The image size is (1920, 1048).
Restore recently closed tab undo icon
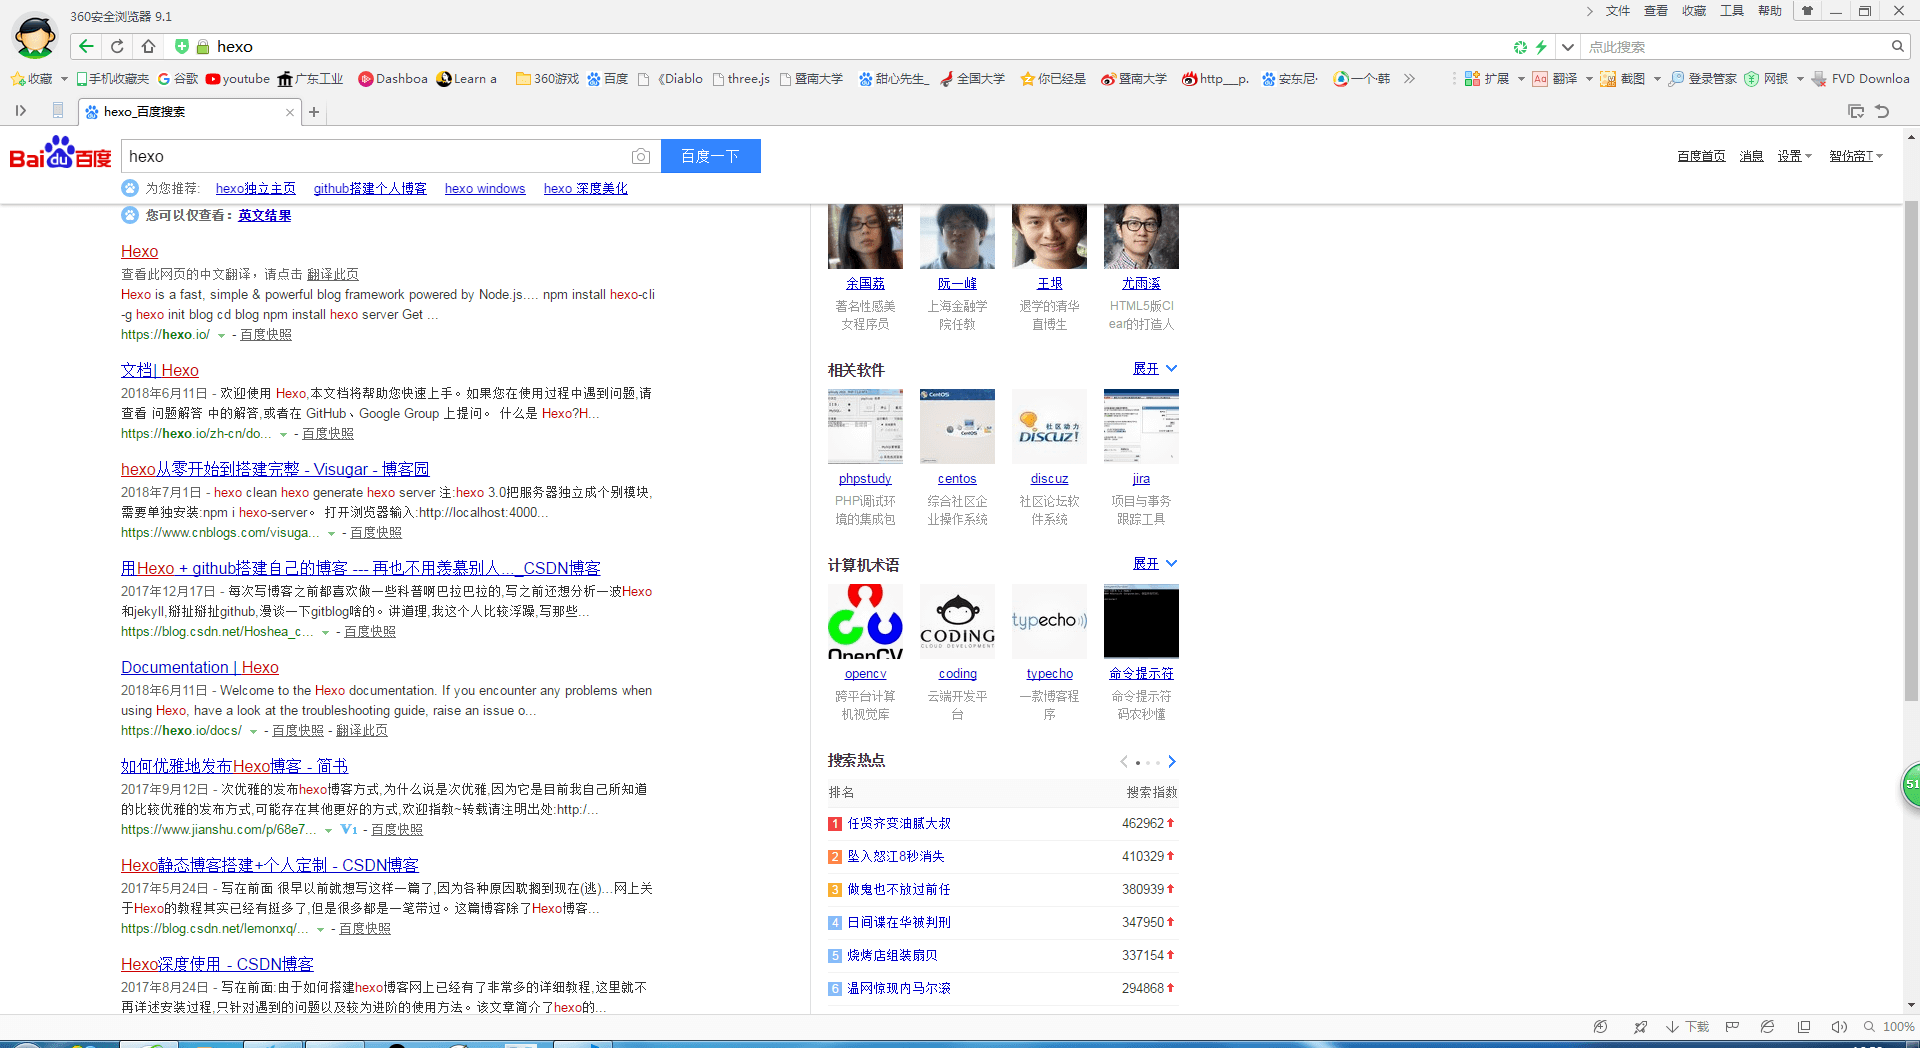(x=1882, y=111)
